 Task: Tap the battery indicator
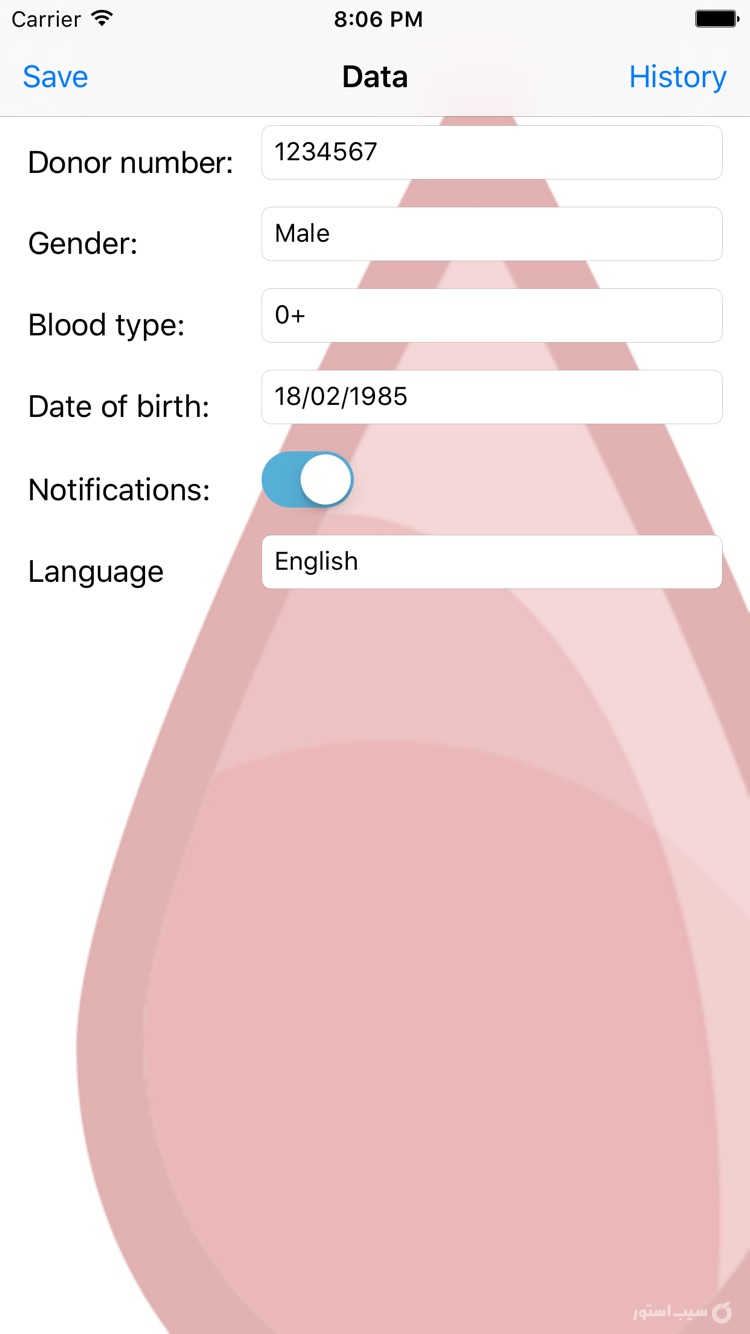(x=714, y=17)
